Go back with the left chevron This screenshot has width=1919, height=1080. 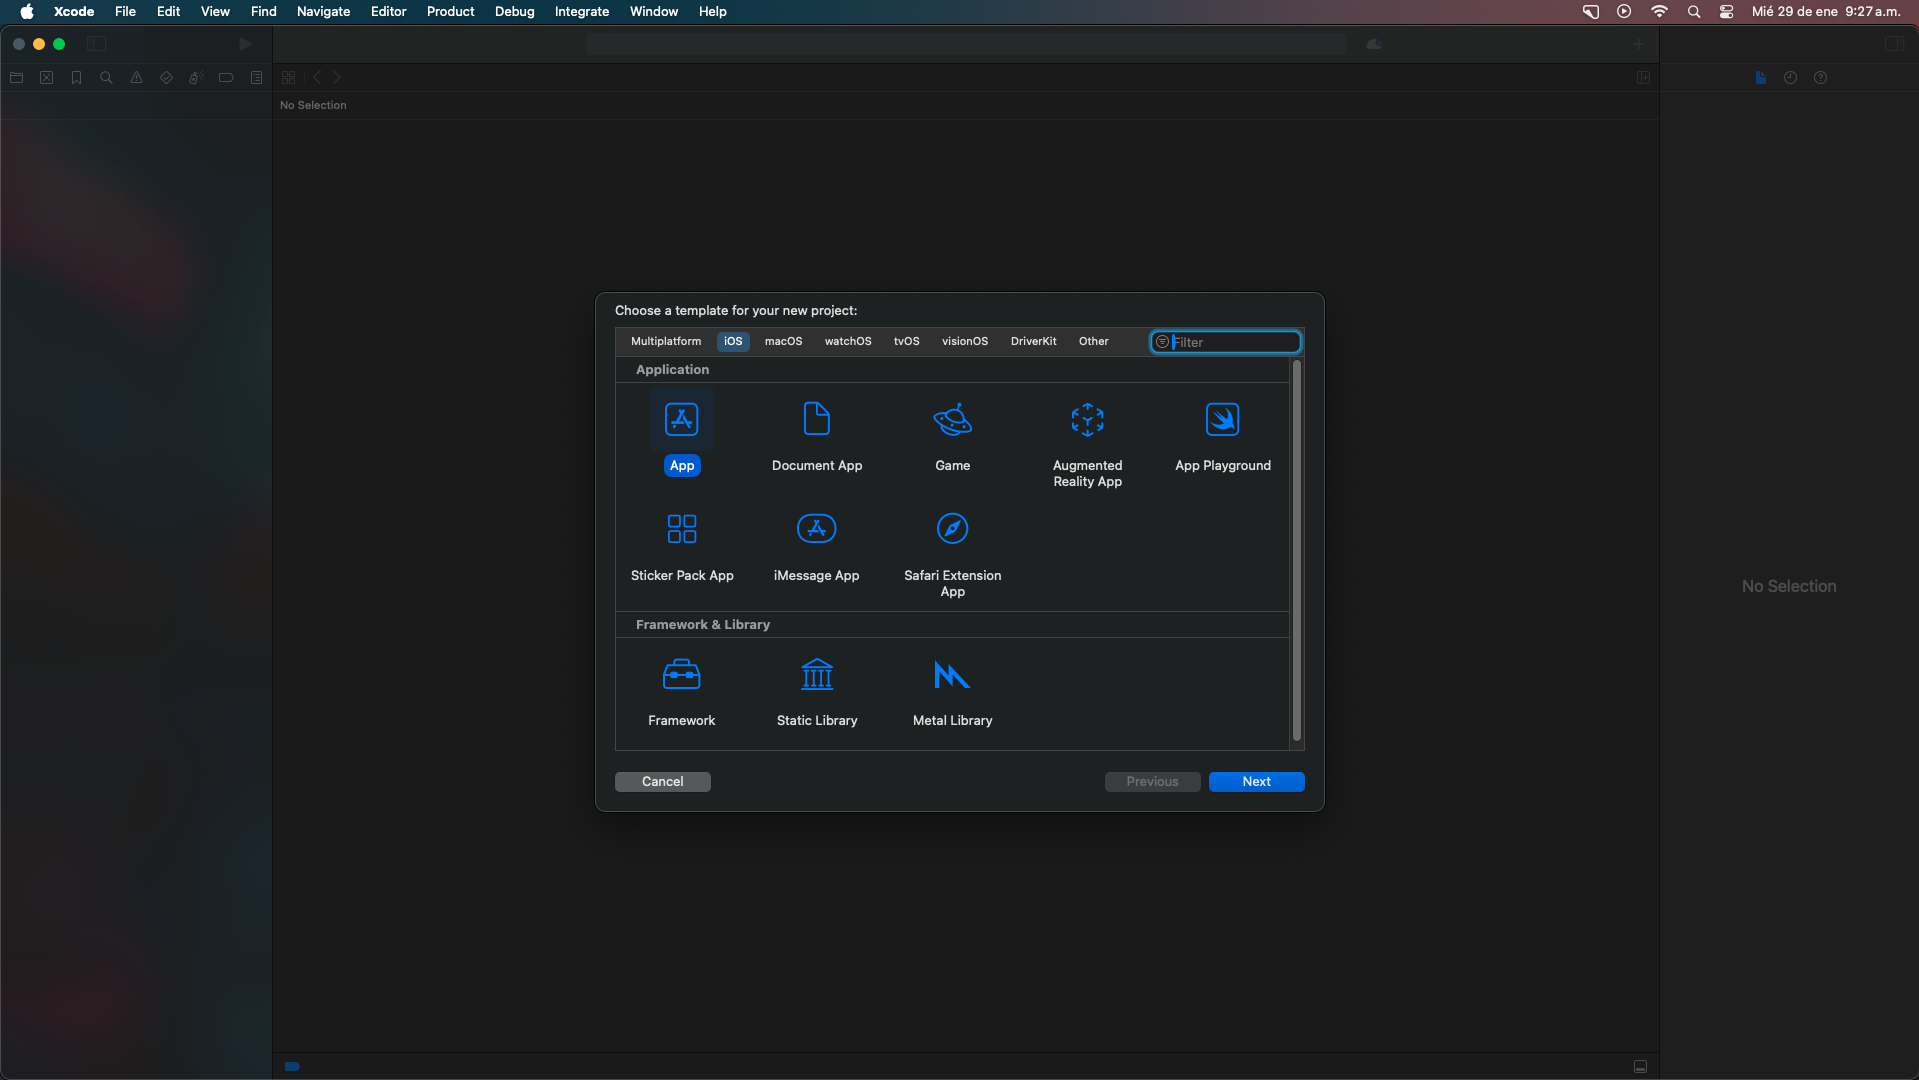click(x=317, y=78)
